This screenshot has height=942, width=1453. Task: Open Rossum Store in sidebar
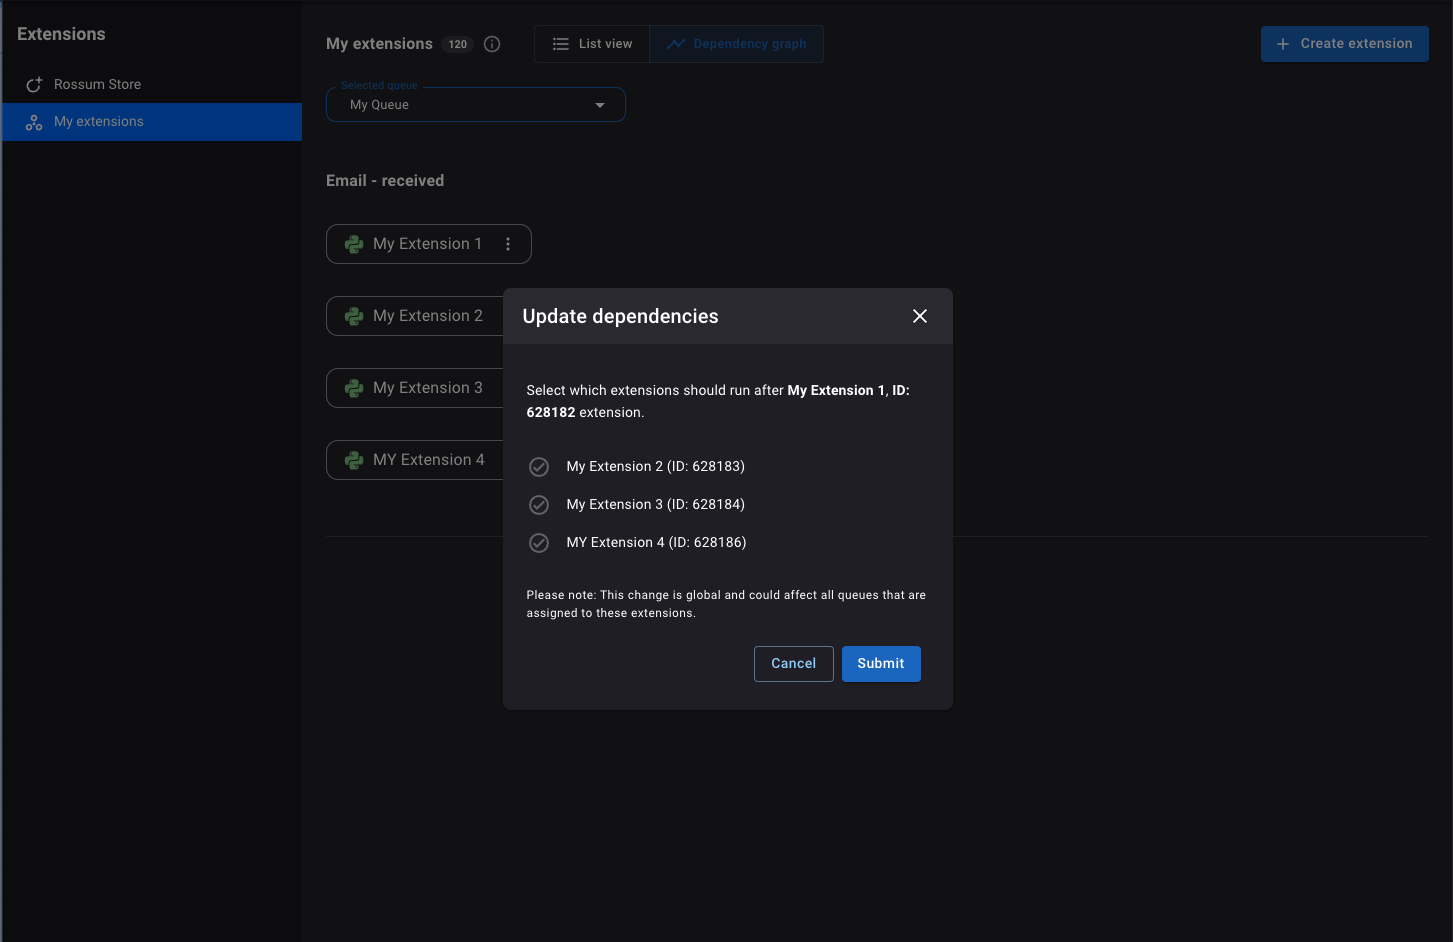(152, 85)
